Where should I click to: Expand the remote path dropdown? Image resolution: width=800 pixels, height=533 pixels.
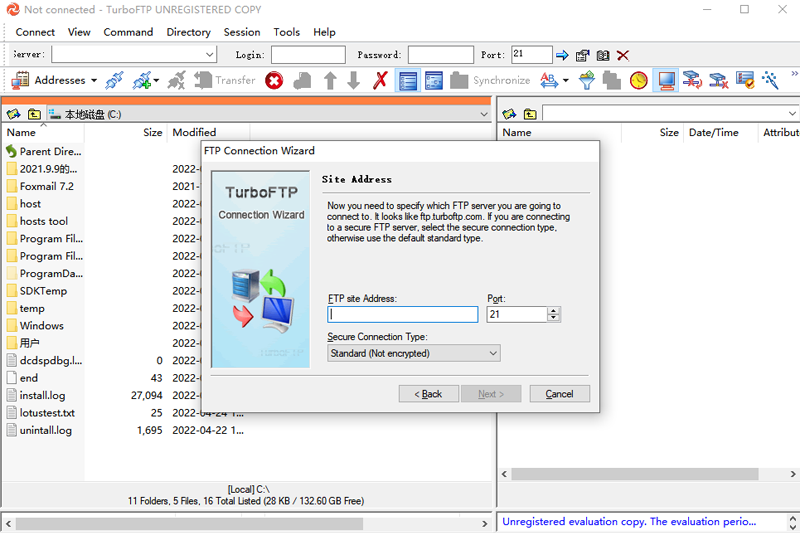[x=792, y=113]
